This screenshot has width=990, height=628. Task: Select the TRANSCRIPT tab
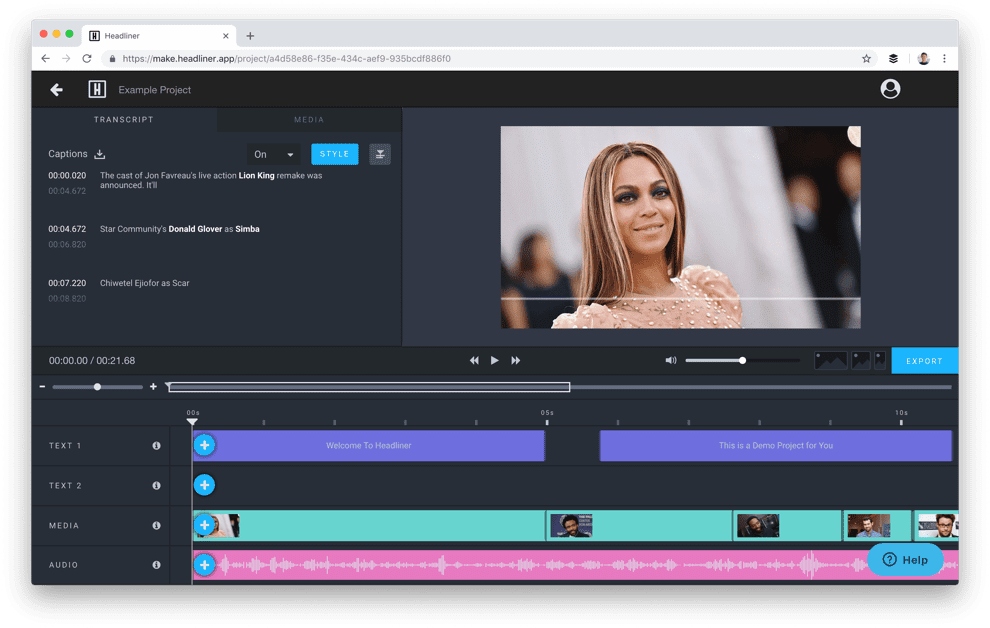coord(123,119)
